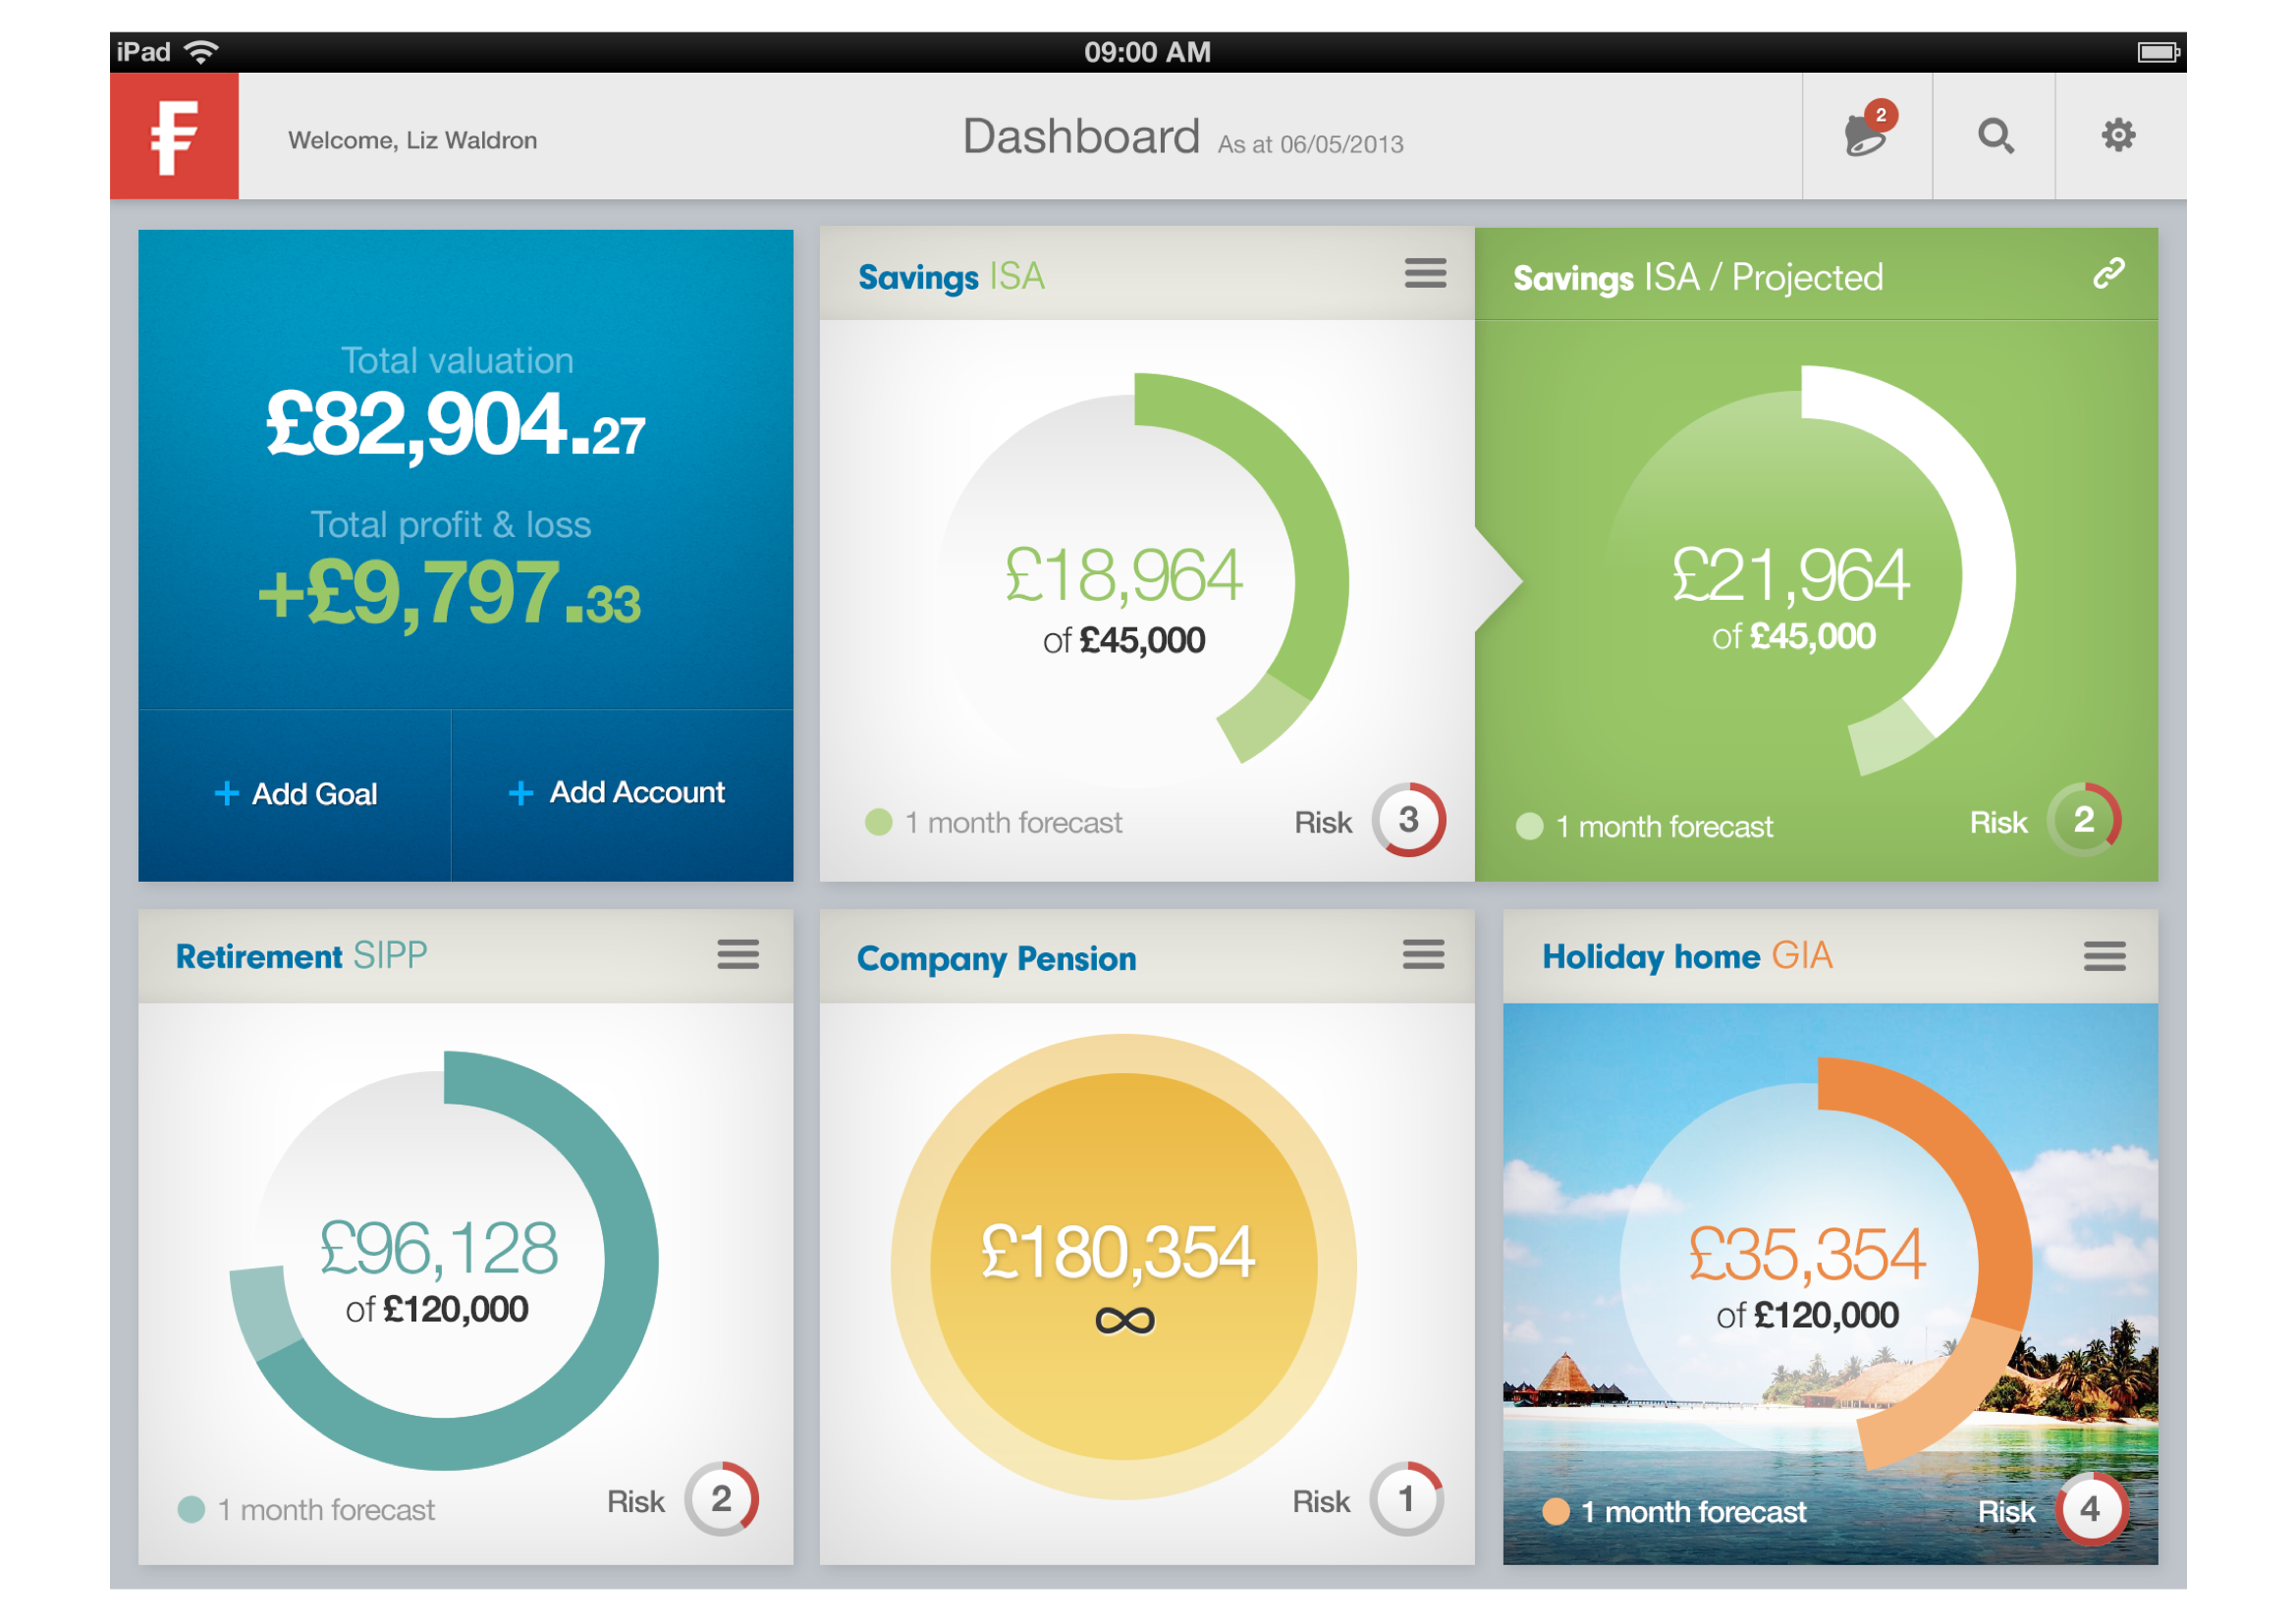
Task: Click the link icon on Savings ISA Projected
Action: 2108,273
